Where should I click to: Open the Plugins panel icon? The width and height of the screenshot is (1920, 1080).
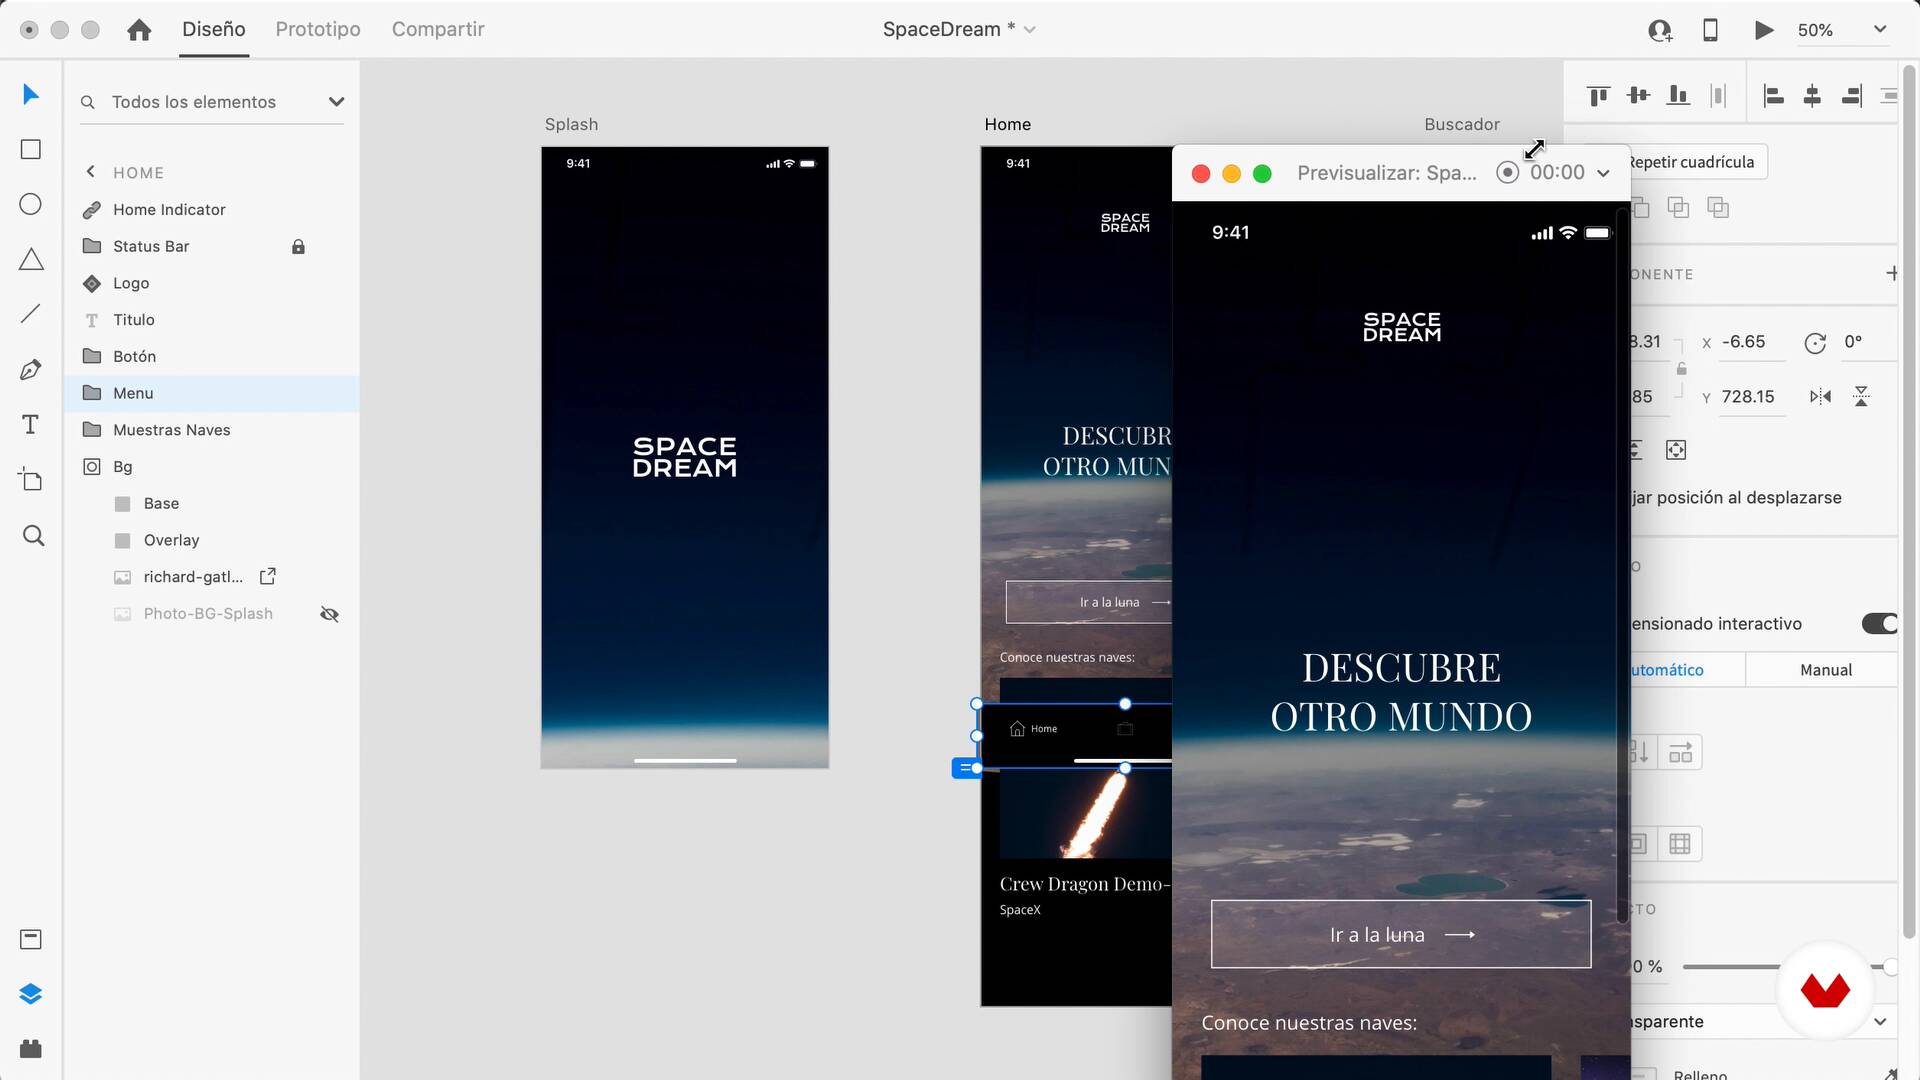coord(31,1048)
